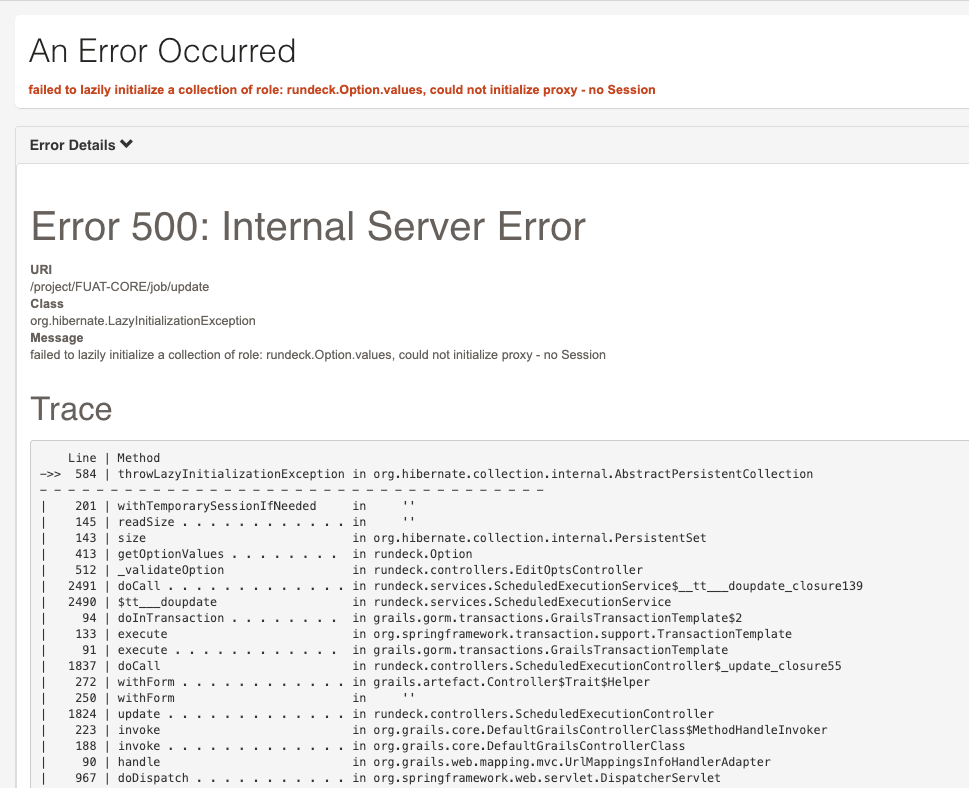This screenshot has width=969, height=788.
Task: Click the chevron next to Error Details
Action: pyautogui.click(x=126, y=143)
